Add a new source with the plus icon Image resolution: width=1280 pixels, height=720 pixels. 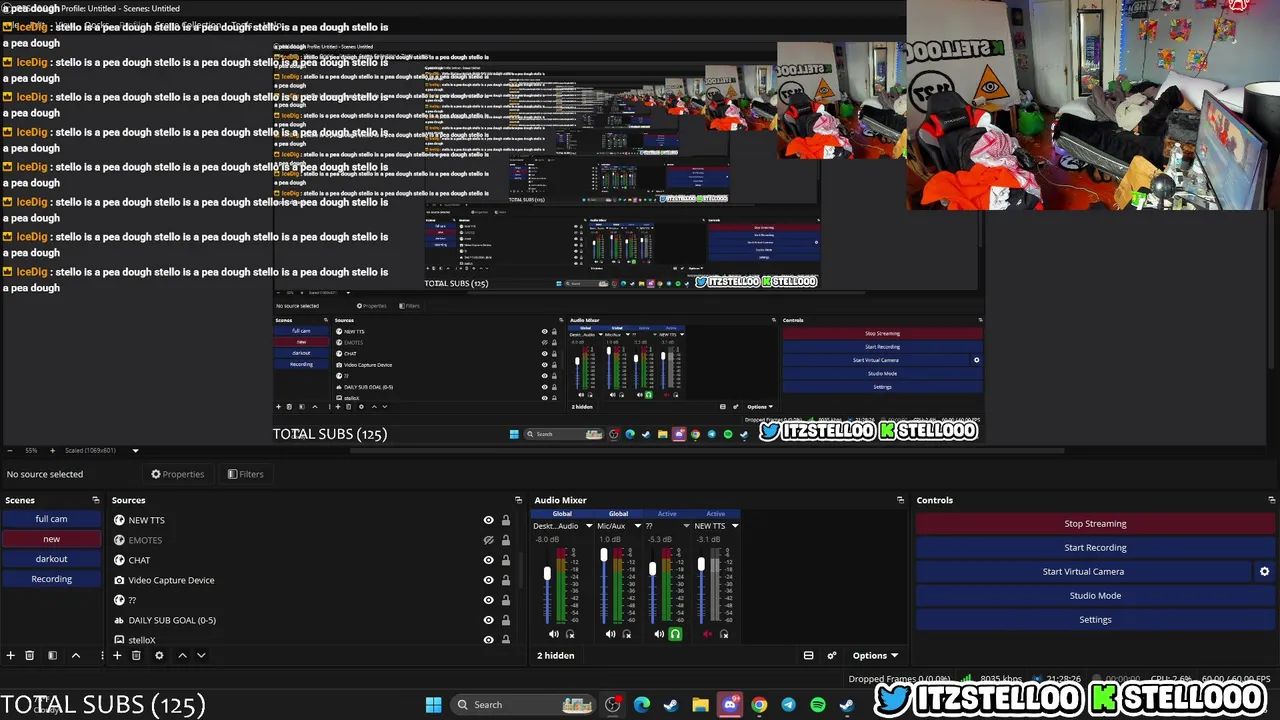click(x=117, y=655)
